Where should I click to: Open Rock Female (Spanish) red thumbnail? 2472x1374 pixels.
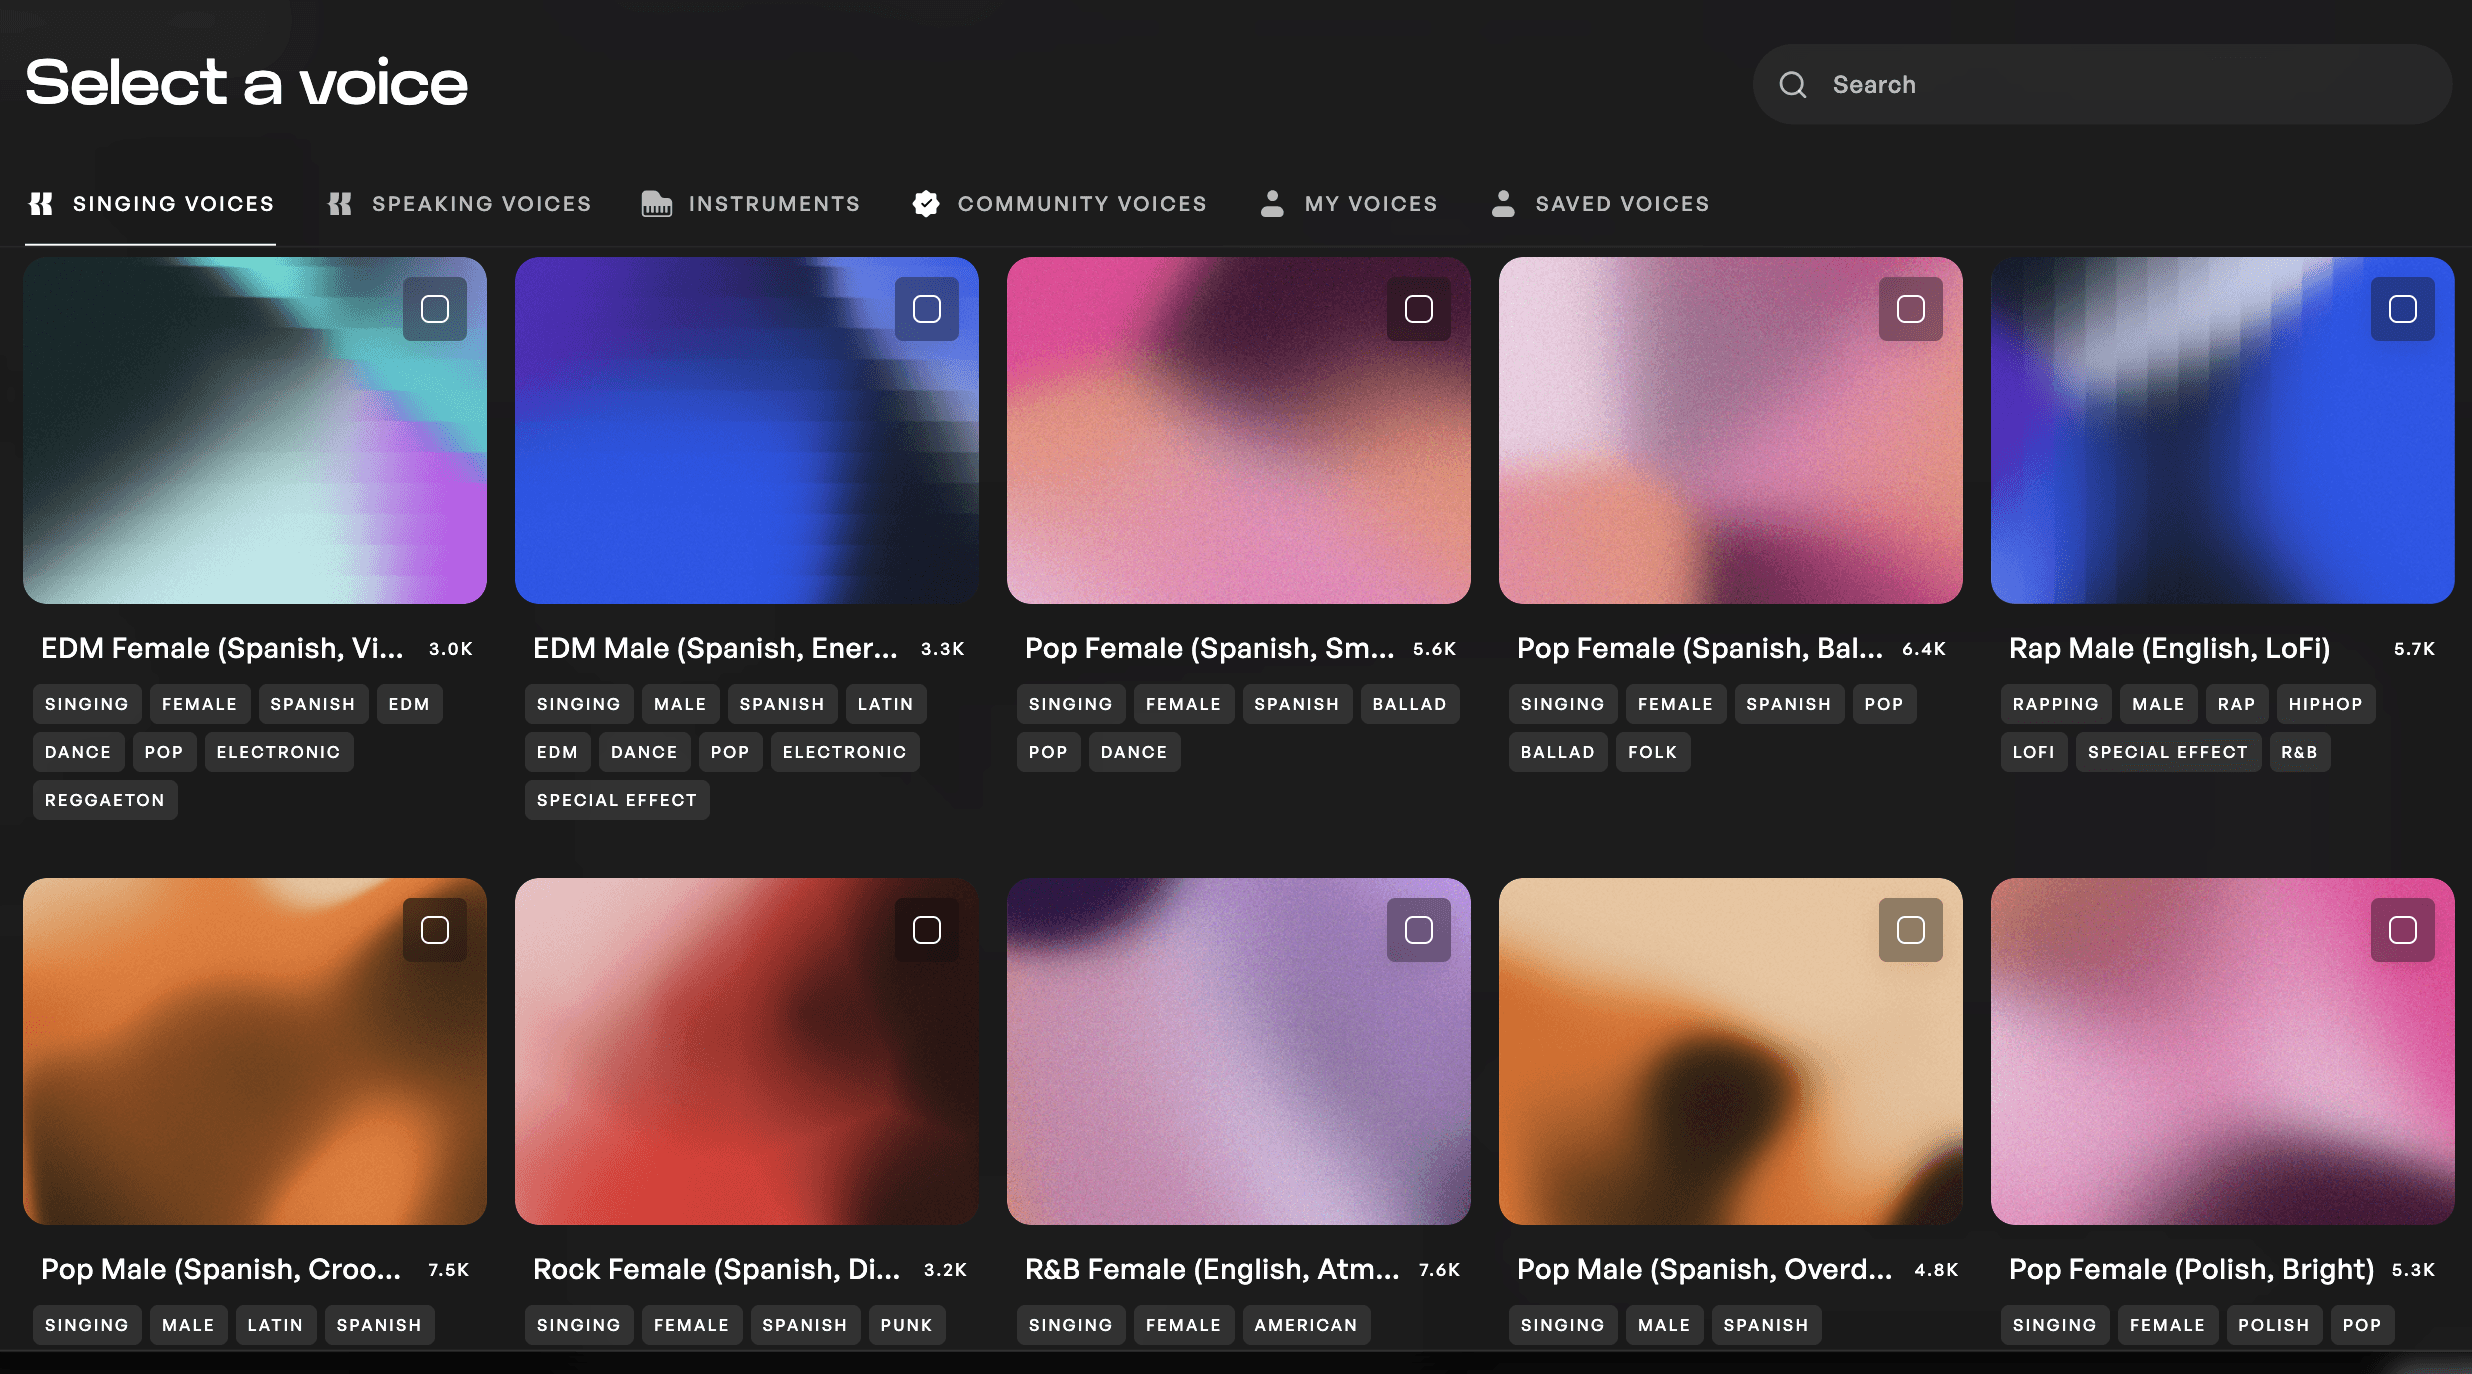pyautogui.click(x=747, y=1052)
